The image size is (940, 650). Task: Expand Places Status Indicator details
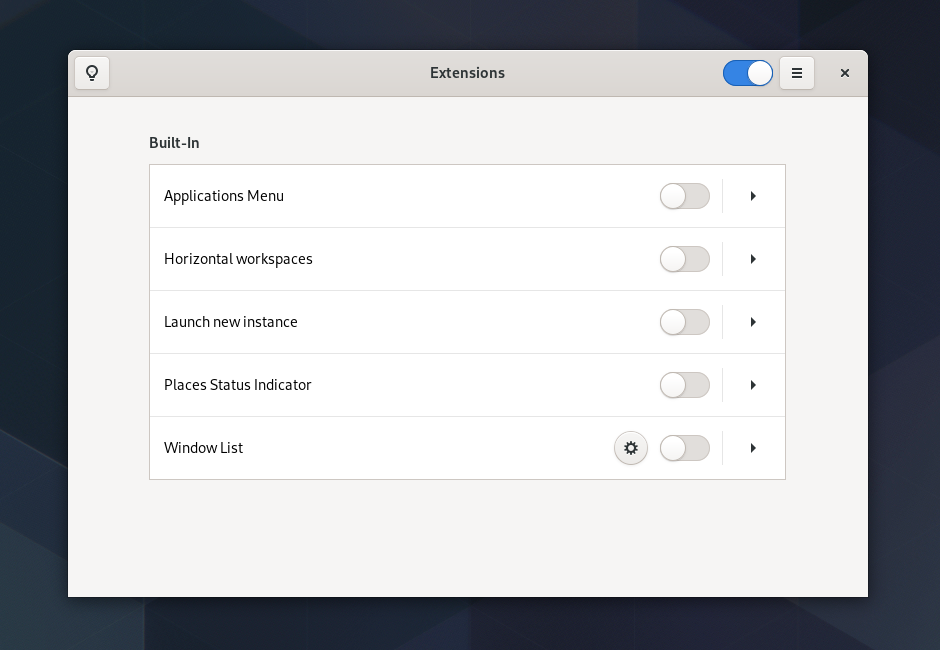pos(753,384)
